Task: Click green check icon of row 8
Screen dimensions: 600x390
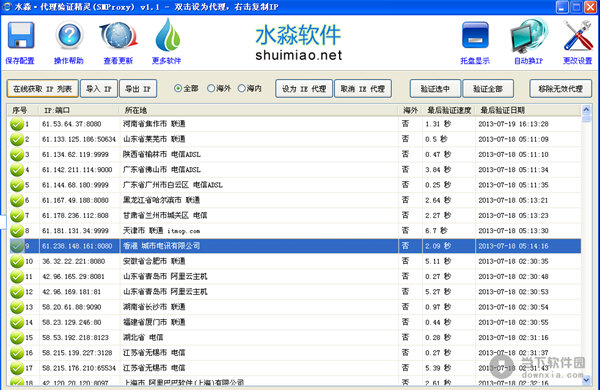Action: click(x=16, y=231)
